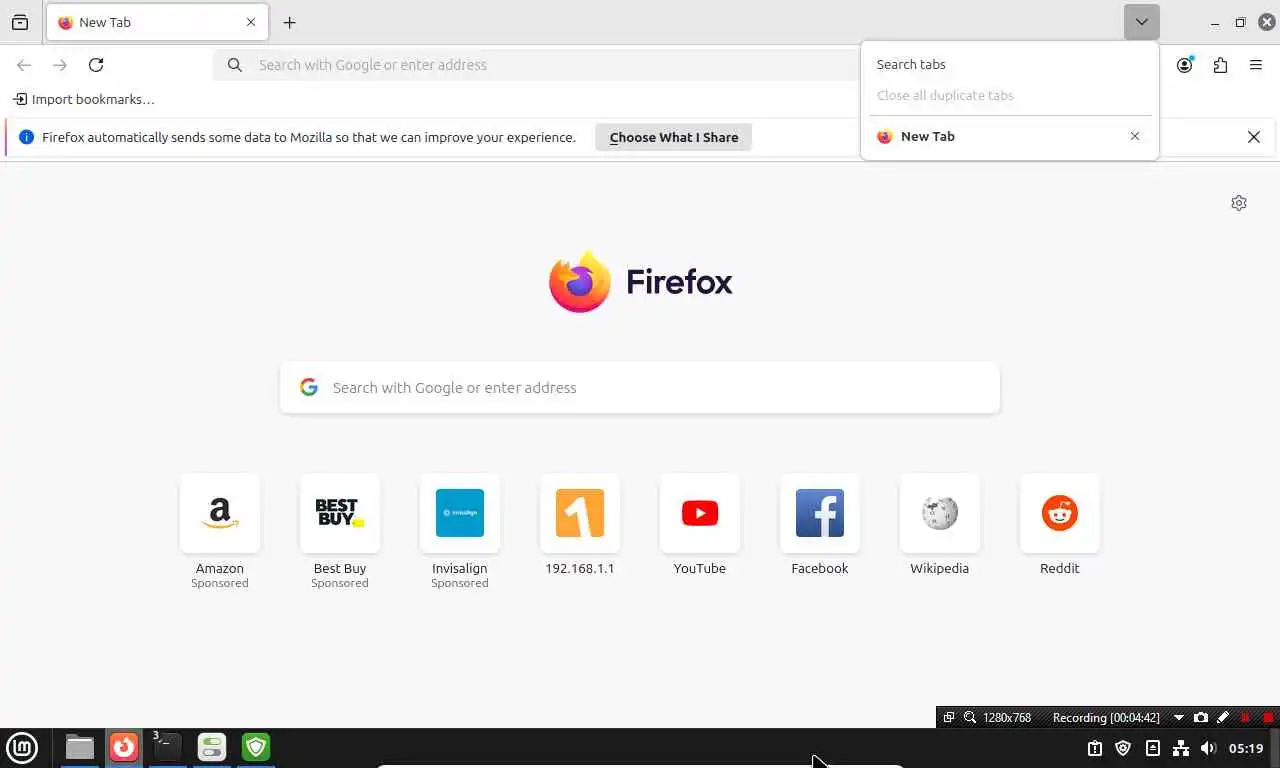This screenshot has height=768, width=1280.
Task: Open the green toggle settings app in taskbar
Action: tap(212, 747)
